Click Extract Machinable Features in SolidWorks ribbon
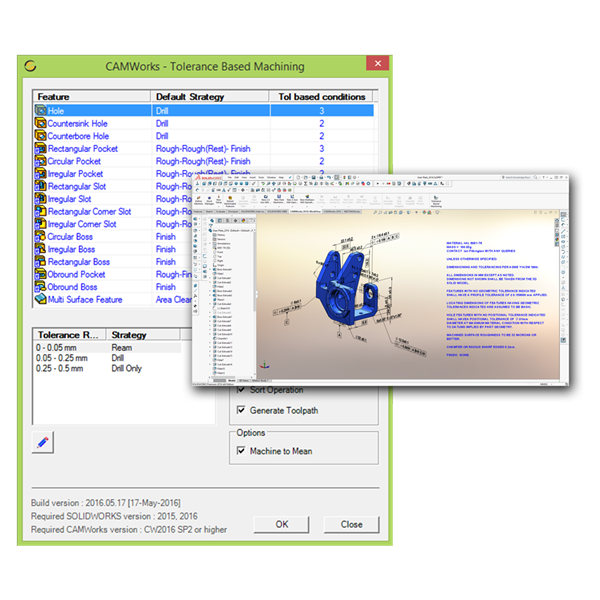 [230, 201]
